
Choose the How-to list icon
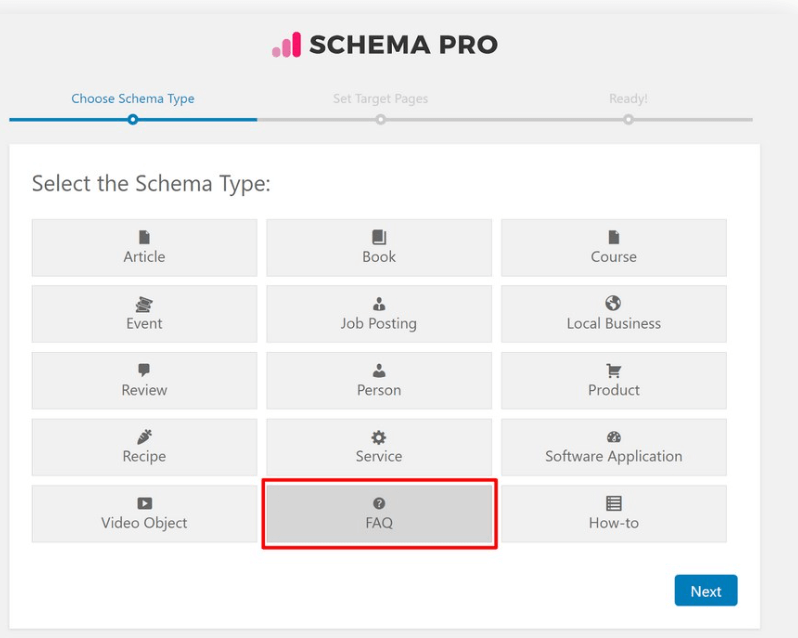pos(614,503)
